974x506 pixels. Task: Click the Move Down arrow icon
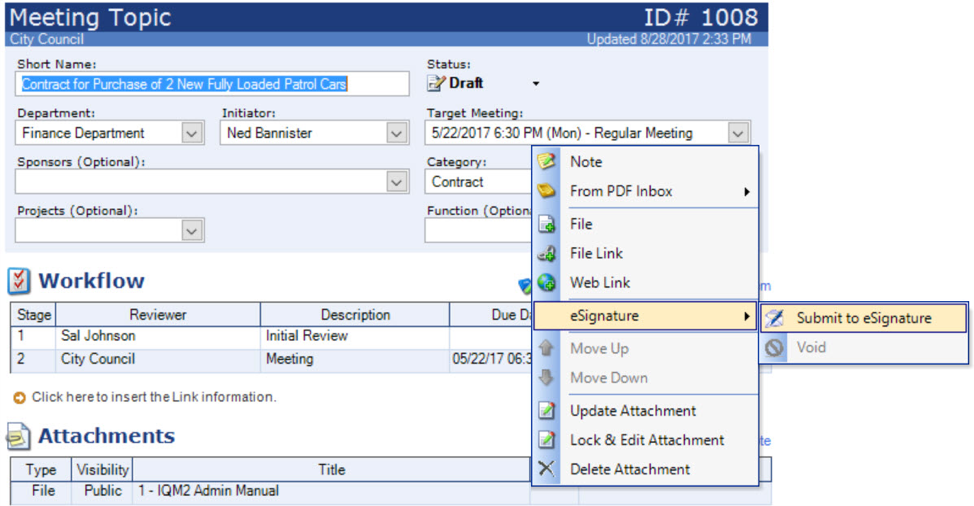coord(546,377)
